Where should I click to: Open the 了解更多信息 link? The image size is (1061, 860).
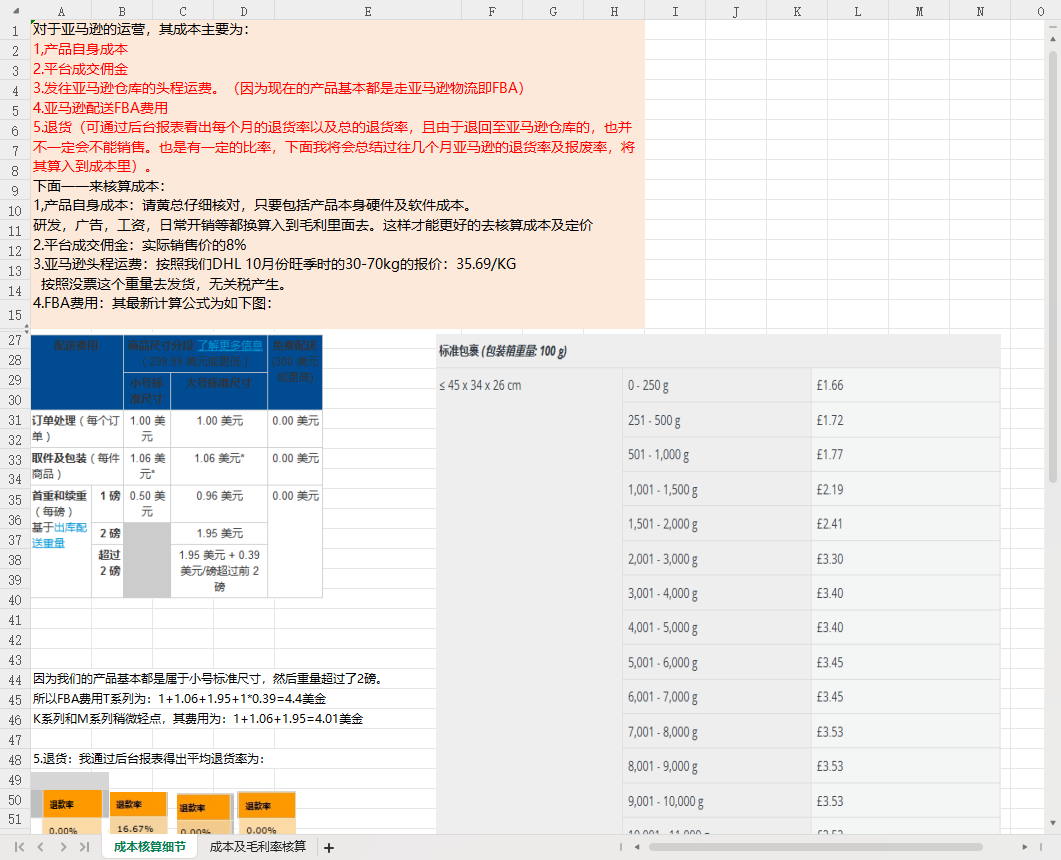229,345
